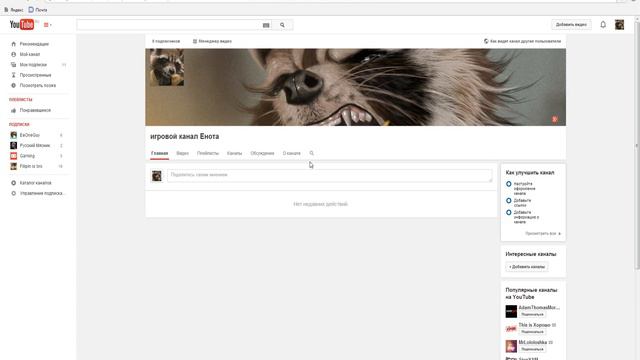640x360 pixels.
Task: Open the AdamThomasMoran popular channel
Action: coord(539,307)
